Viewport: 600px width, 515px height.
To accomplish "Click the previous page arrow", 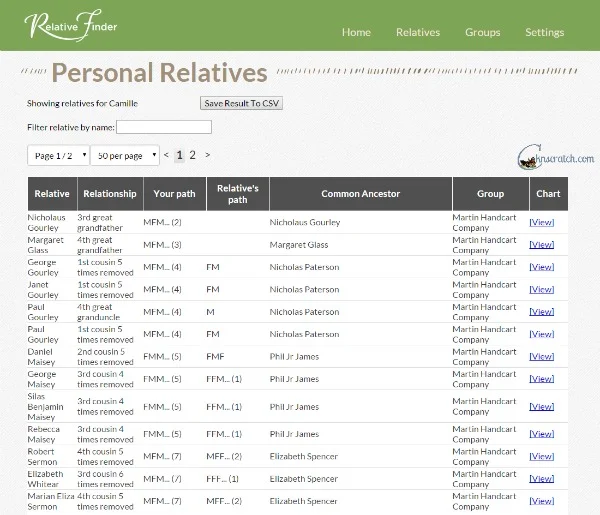I will pyautogui.click(x=166, y=155).
